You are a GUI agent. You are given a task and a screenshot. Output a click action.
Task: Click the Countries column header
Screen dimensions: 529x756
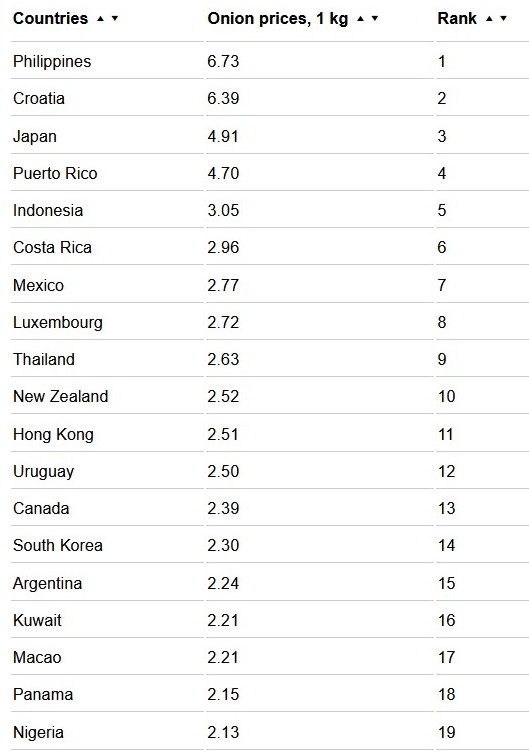point(51,19)
